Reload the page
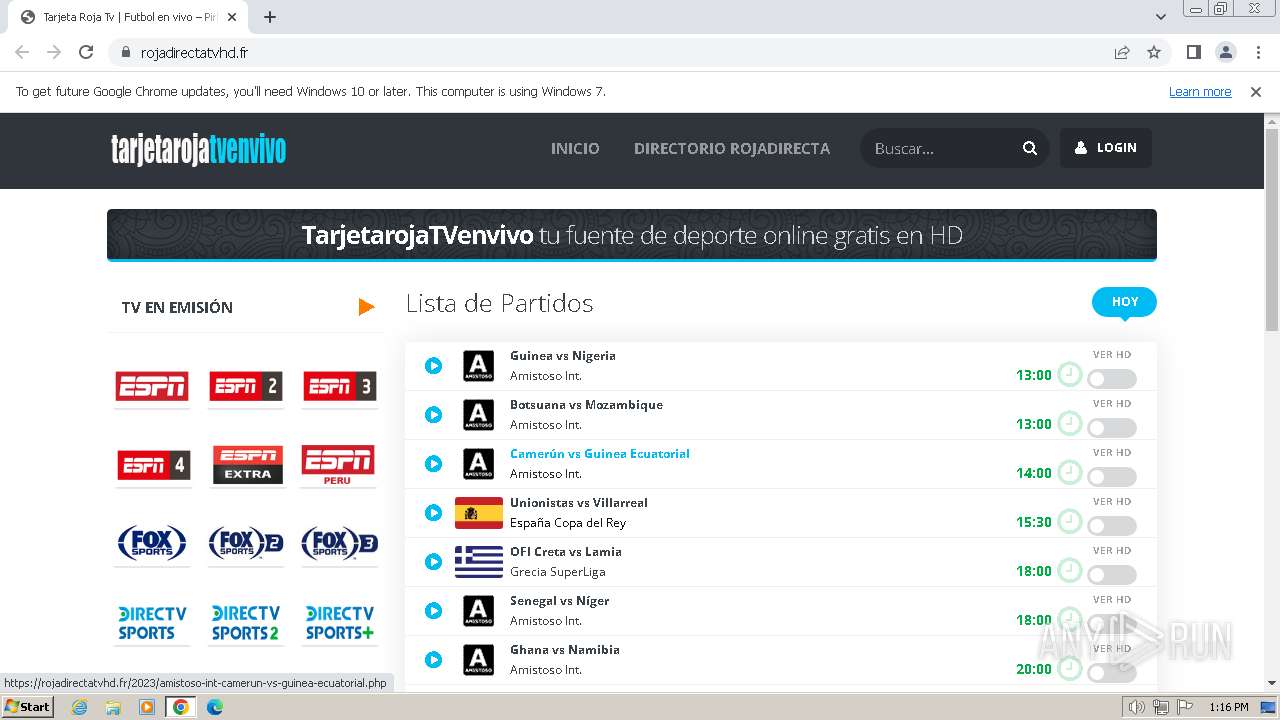Image resolution: width=1280 pixels, height=720 pixels. click(86, 52)
